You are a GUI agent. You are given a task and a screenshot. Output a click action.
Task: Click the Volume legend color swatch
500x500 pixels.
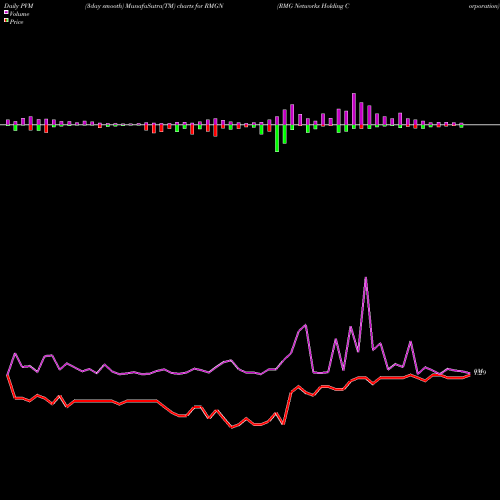(6, 12)
